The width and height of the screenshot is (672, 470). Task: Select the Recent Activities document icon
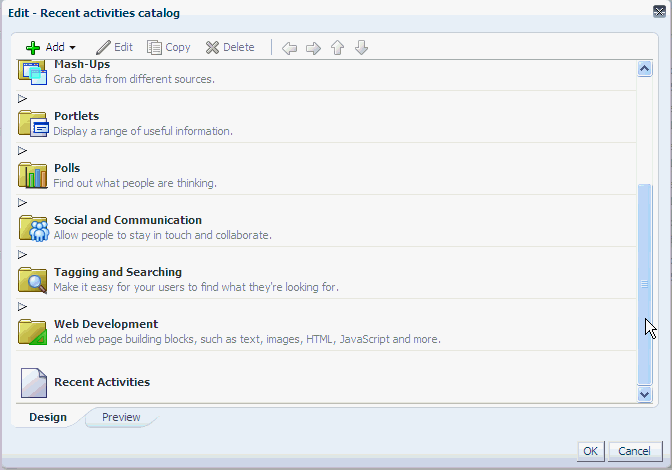34,383
